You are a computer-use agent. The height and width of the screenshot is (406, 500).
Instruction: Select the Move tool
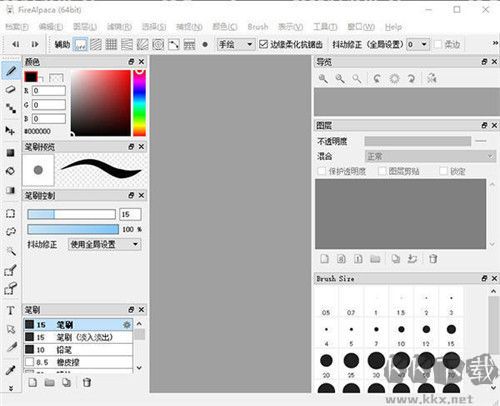pyautogui.click(x=11, y=131)
